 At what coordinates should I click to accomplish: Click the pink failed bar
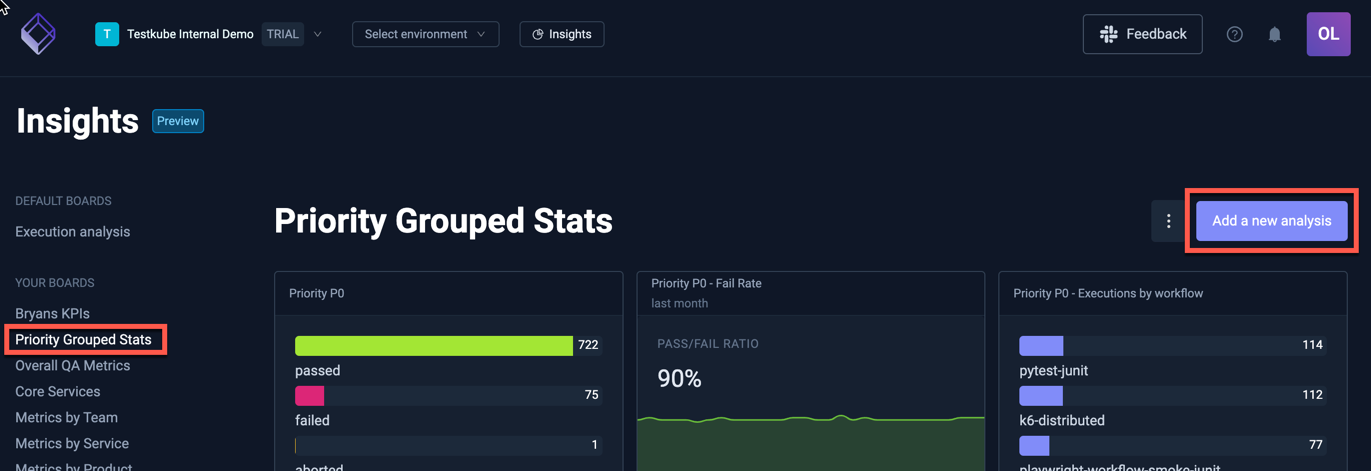tap(310, 396)
